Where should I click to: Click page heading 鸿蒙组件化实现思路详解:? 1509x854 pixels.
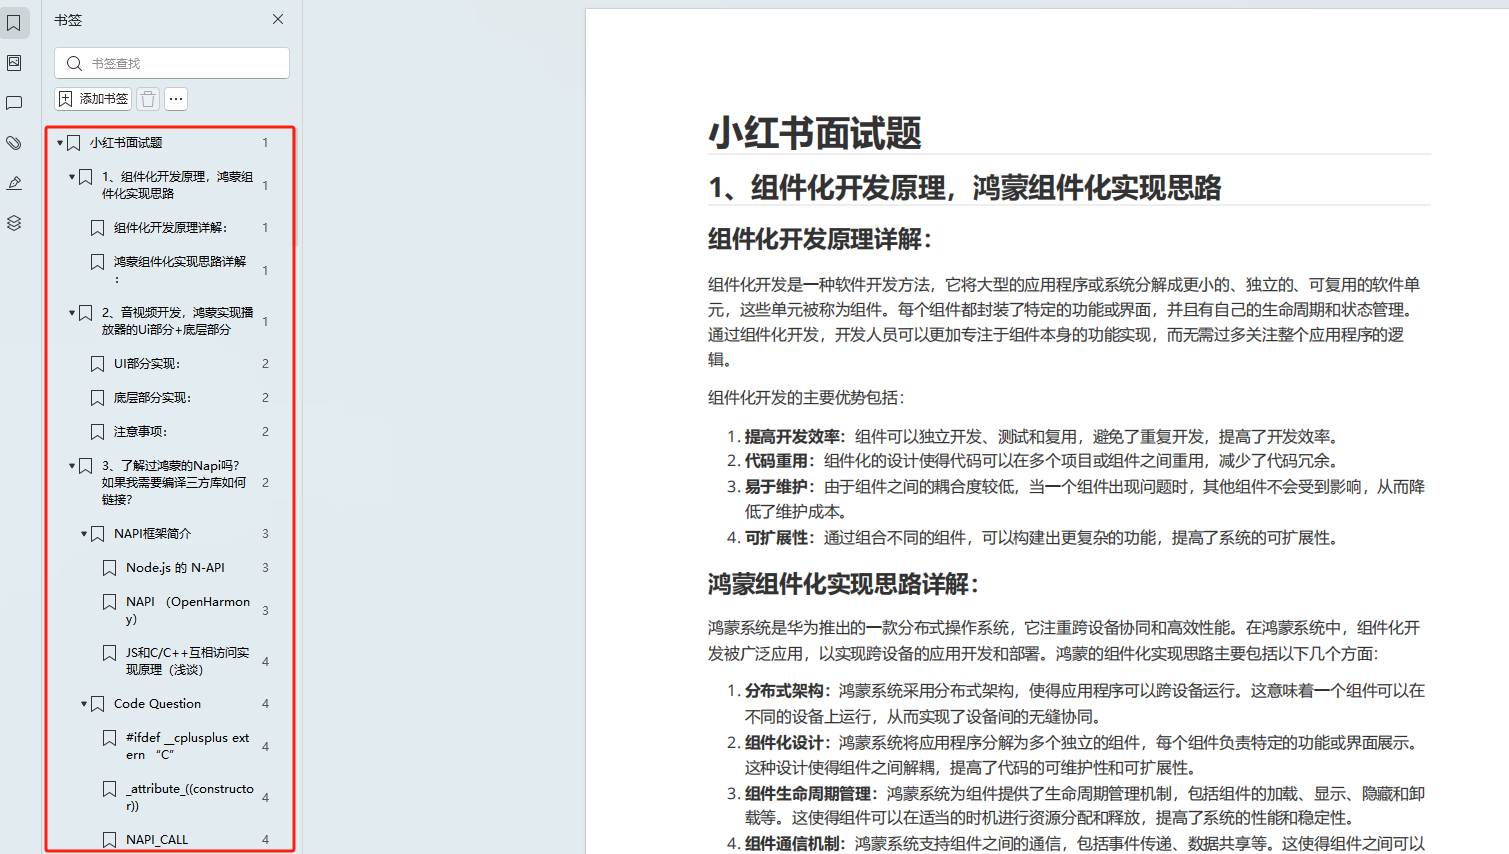click(844, 584)
